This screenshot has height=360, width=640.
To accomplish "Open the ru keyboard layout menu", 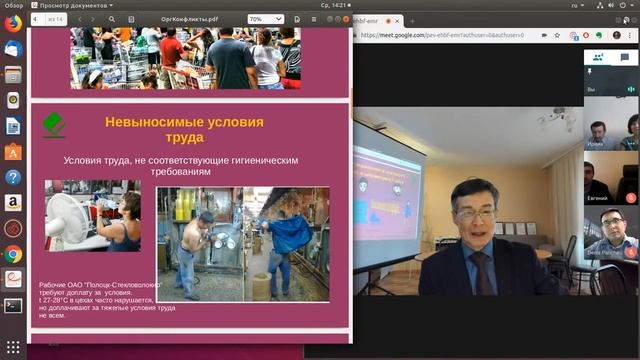I will (x=578, y=5).
